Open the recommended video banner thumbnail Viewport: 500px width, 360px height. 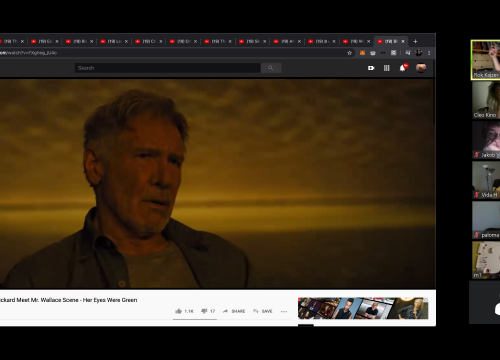[363, 308]
